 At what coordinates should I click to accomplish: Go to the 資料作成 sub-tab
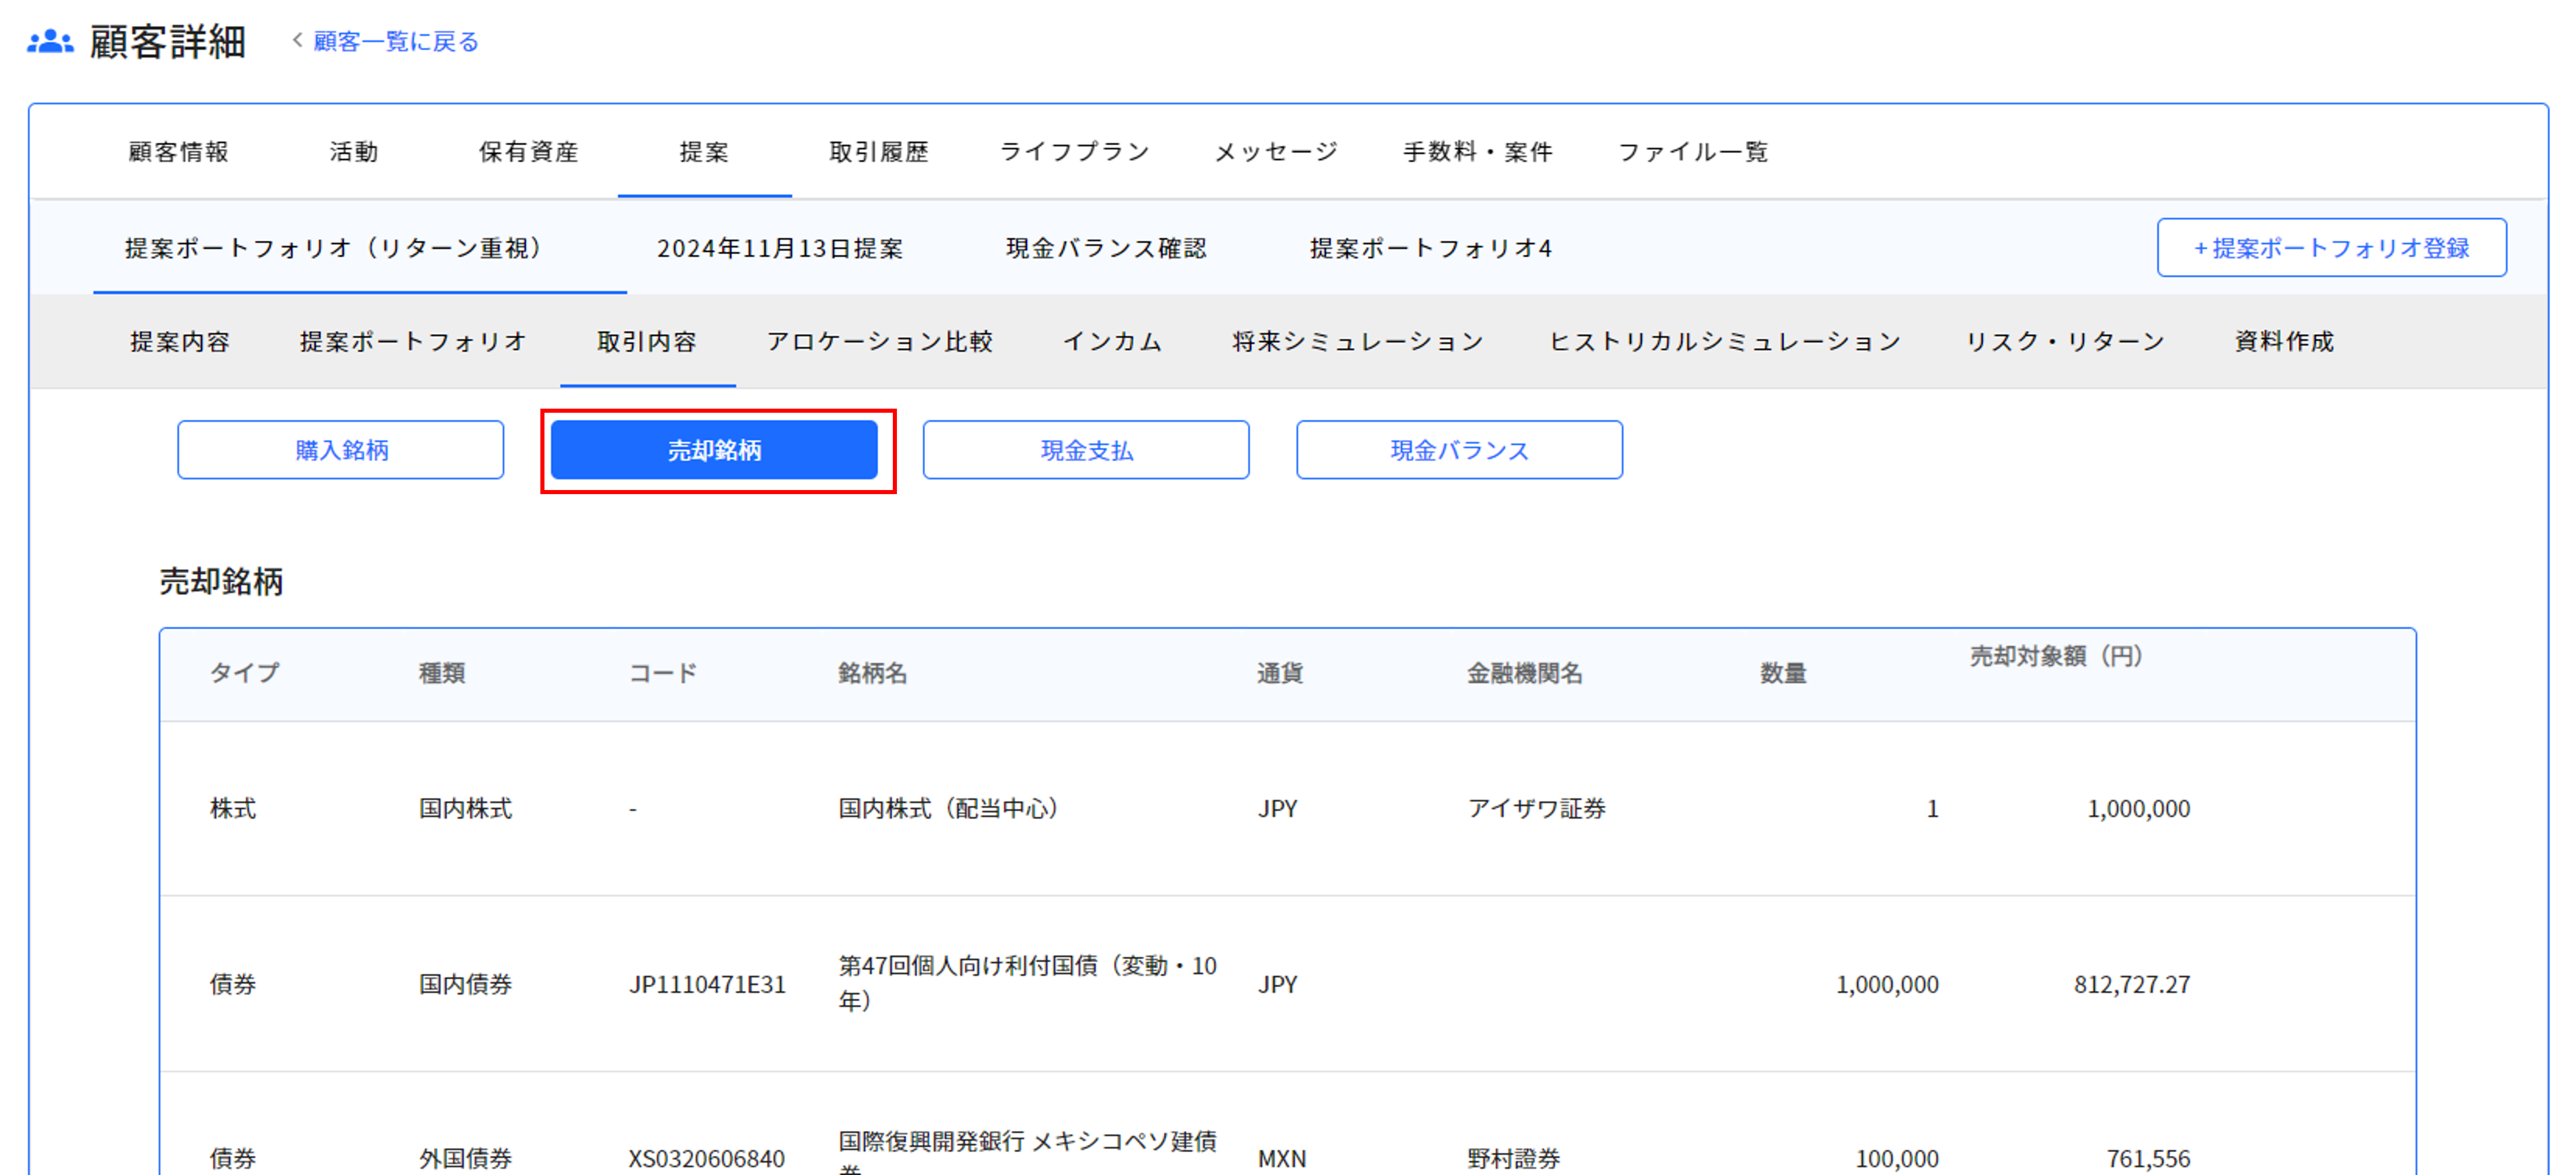[2284, 342]
